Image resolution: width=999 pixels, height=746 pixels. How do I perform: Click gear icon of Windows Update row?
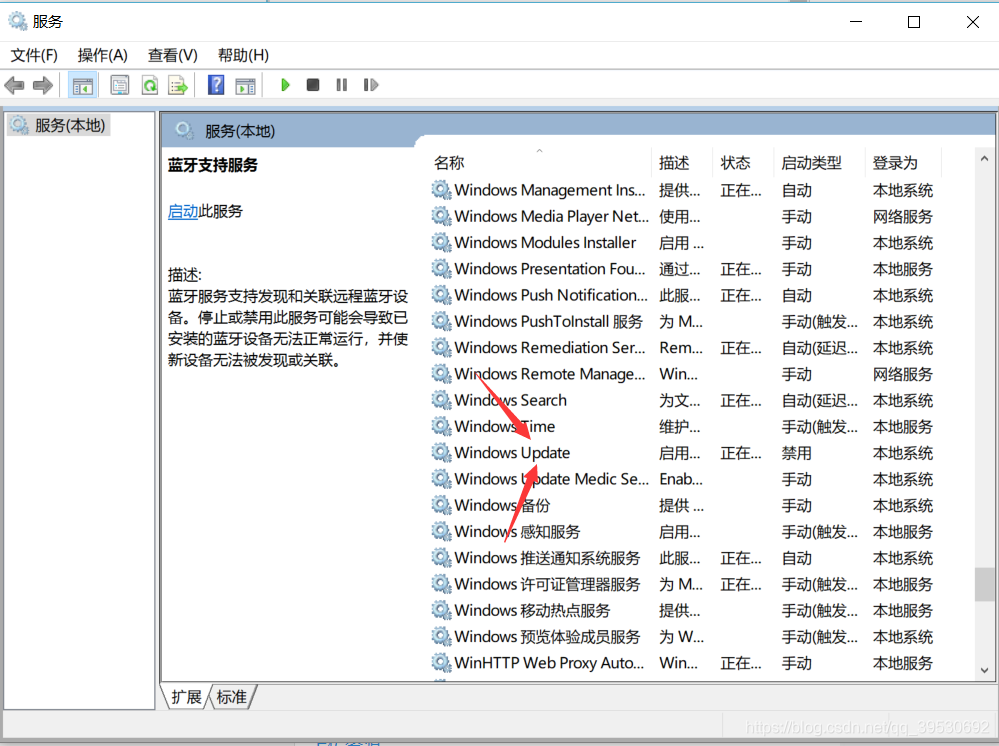pos(442,452)
